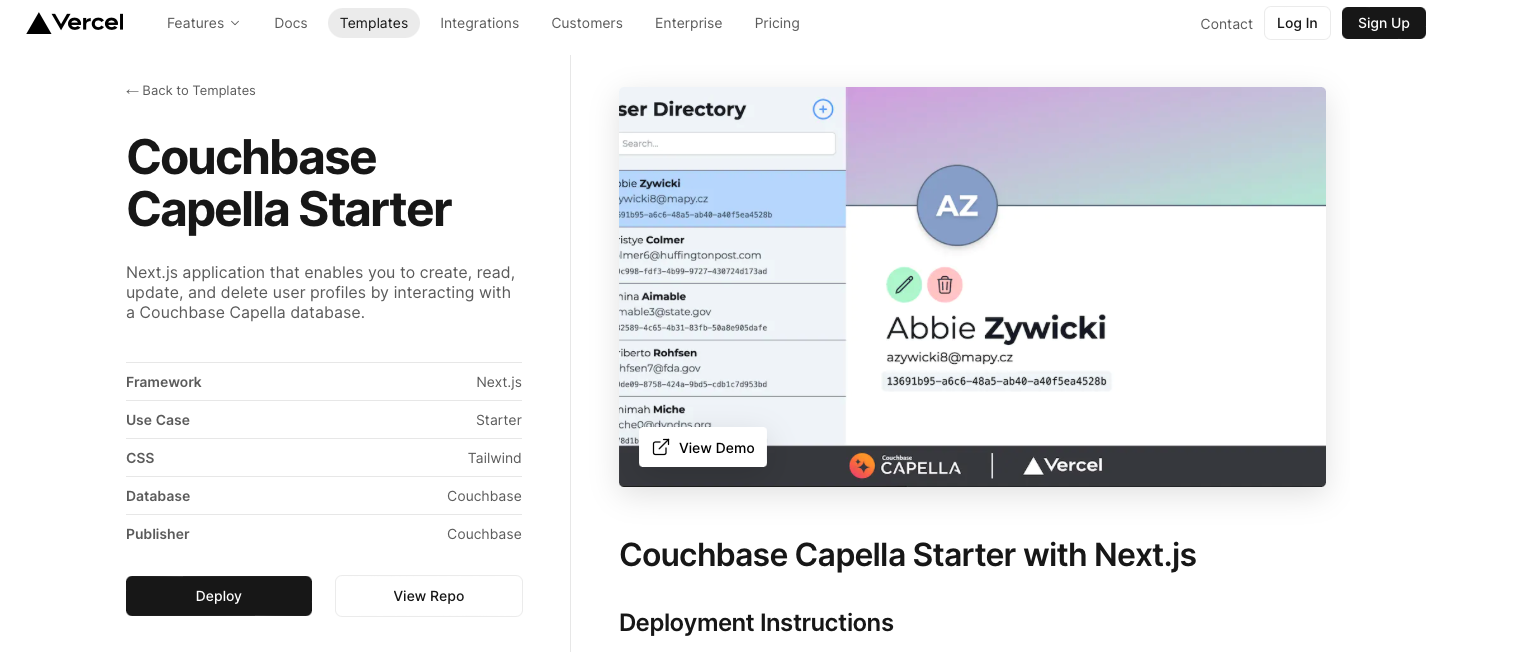
Task: Click the Vercel logo in the top navigation
Action: 74,22
